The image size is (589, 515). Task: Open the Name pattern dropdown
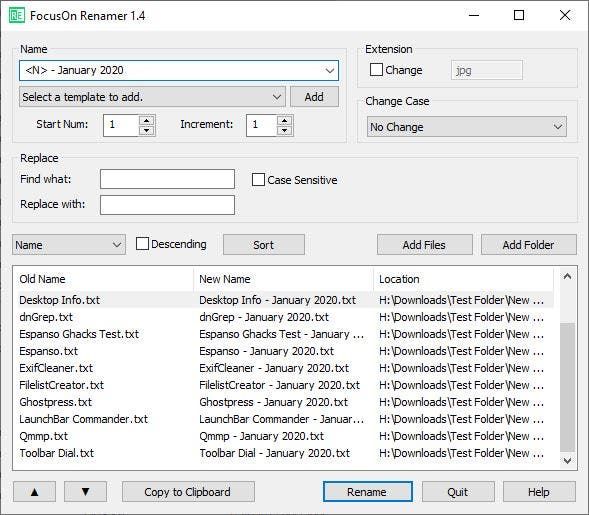329,71
